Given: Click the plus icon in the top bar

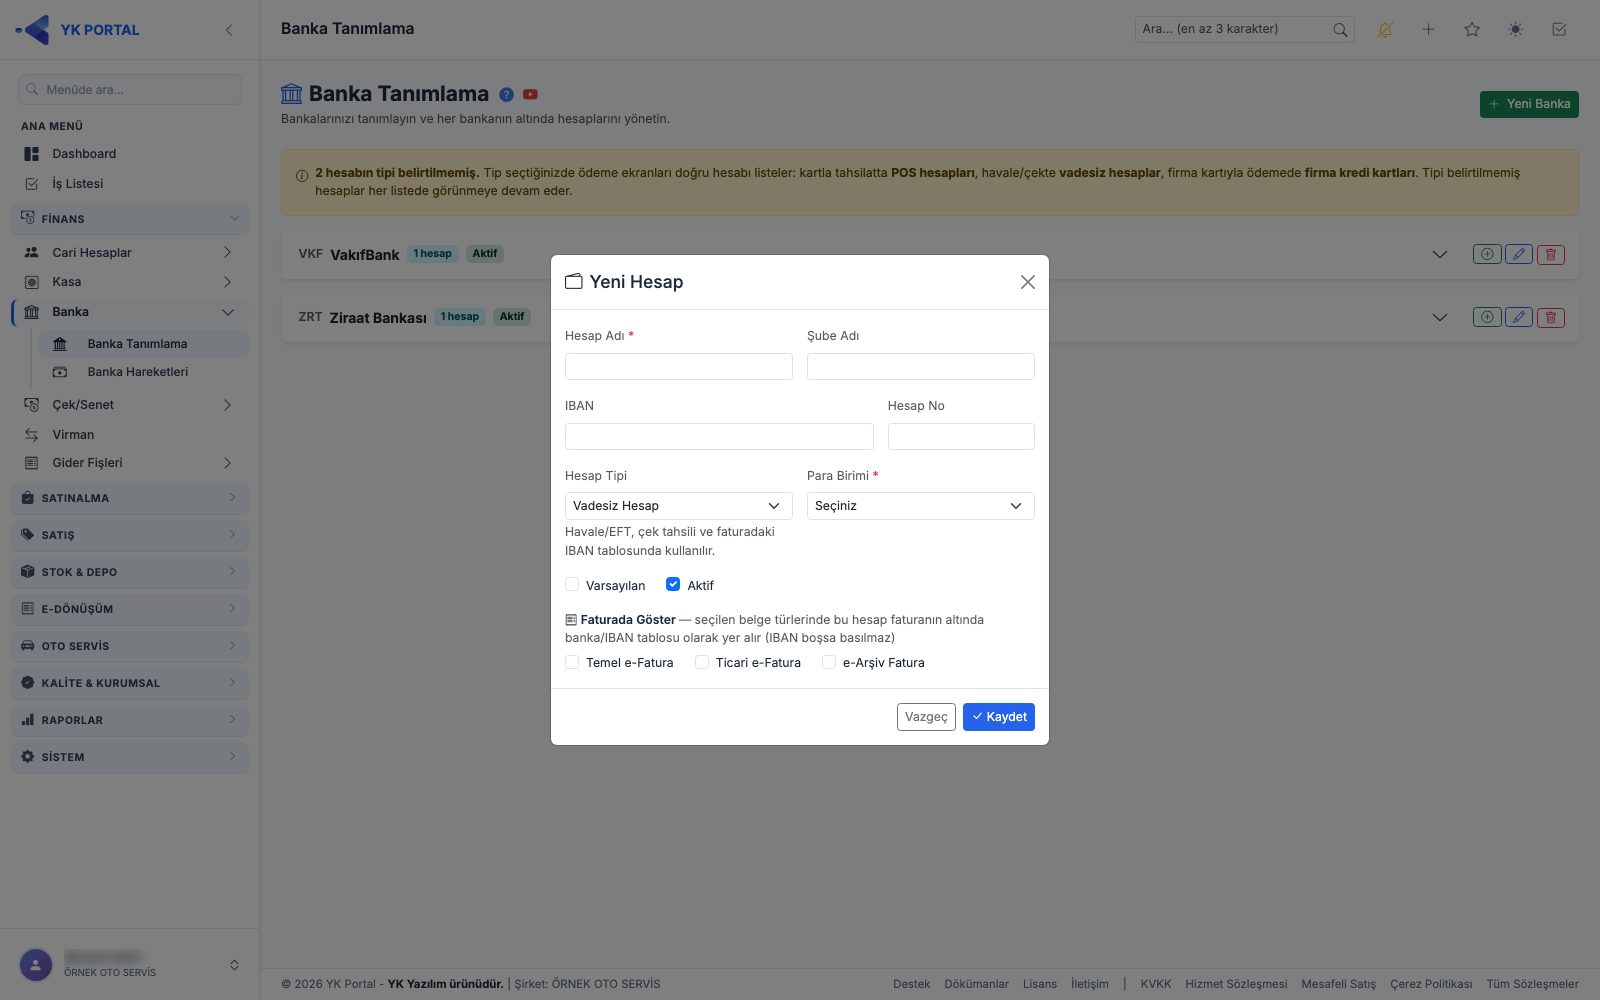Looking at the screenshot, I should [x=1429, y=30].
